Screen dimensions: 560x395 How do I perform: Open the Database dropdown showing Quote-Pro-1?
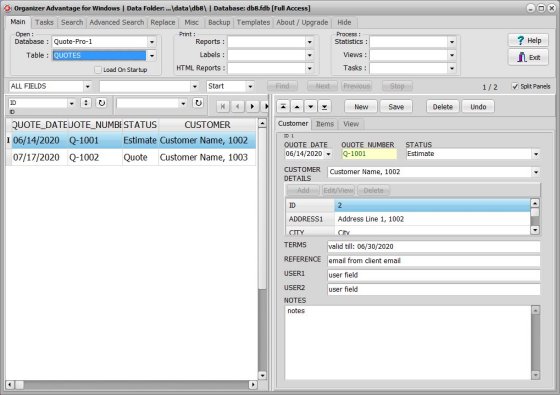[x=152, y=42]
